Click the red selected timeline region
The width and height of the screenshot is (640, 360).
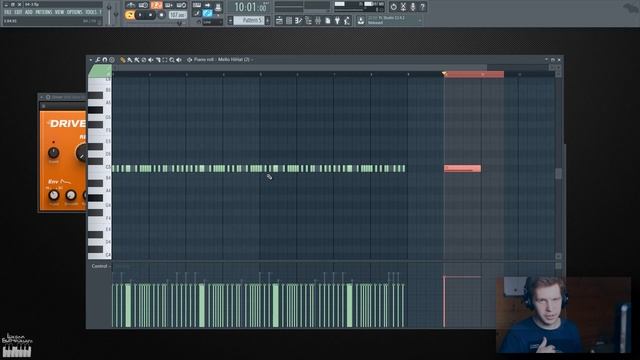[474, 74]
